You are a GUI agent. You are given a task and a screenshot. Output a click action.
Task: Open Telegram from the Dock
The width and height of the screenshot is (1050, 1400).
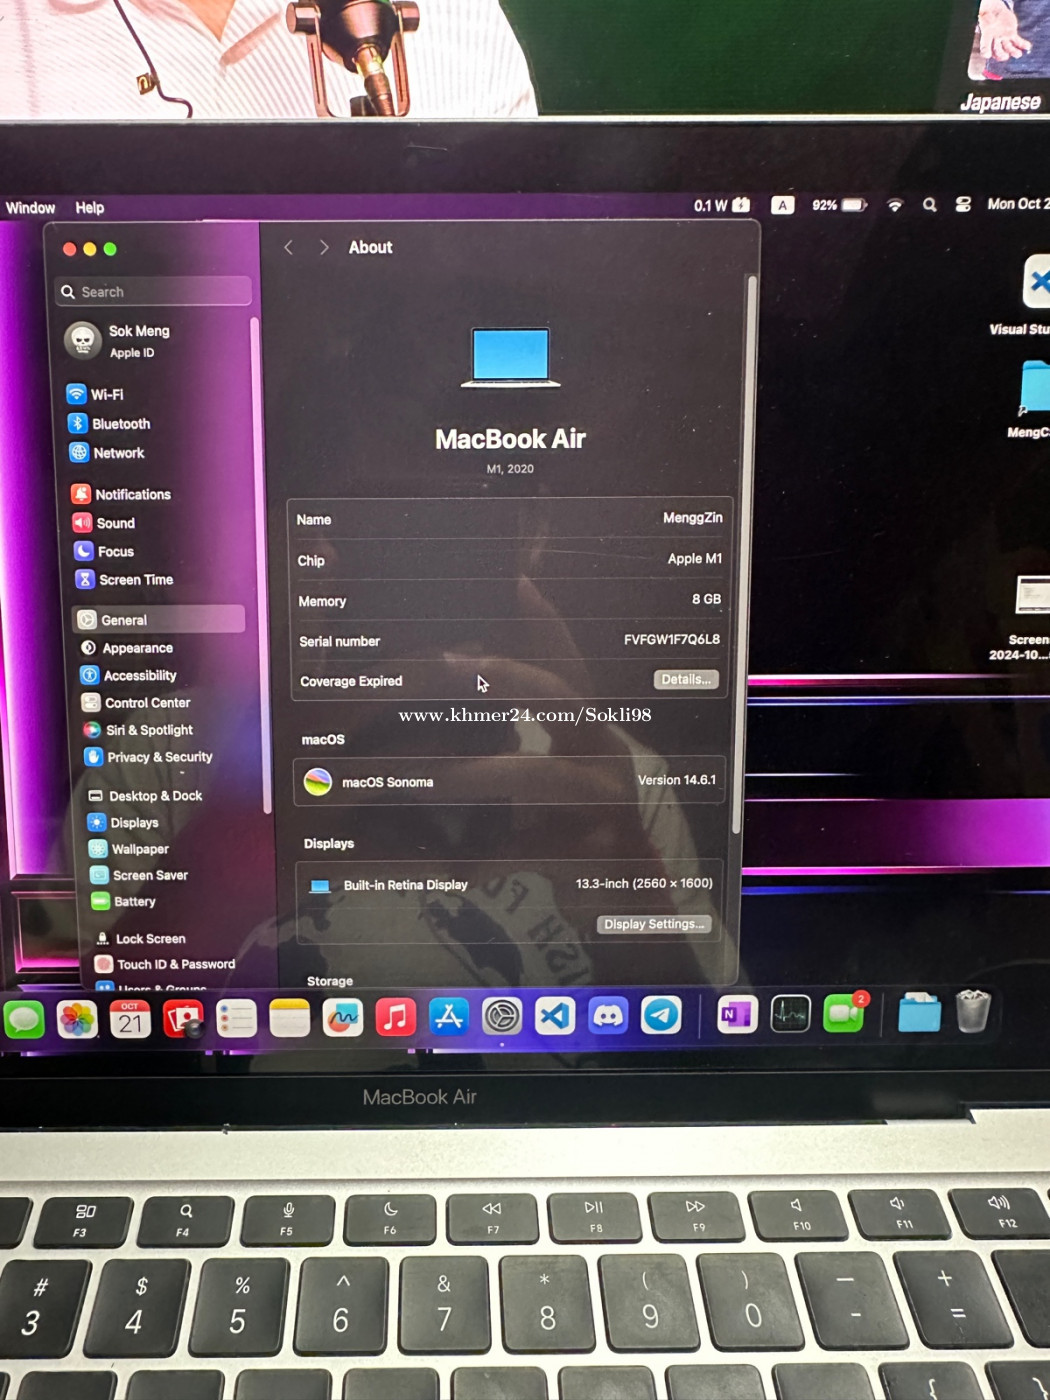pos(661,1015)
